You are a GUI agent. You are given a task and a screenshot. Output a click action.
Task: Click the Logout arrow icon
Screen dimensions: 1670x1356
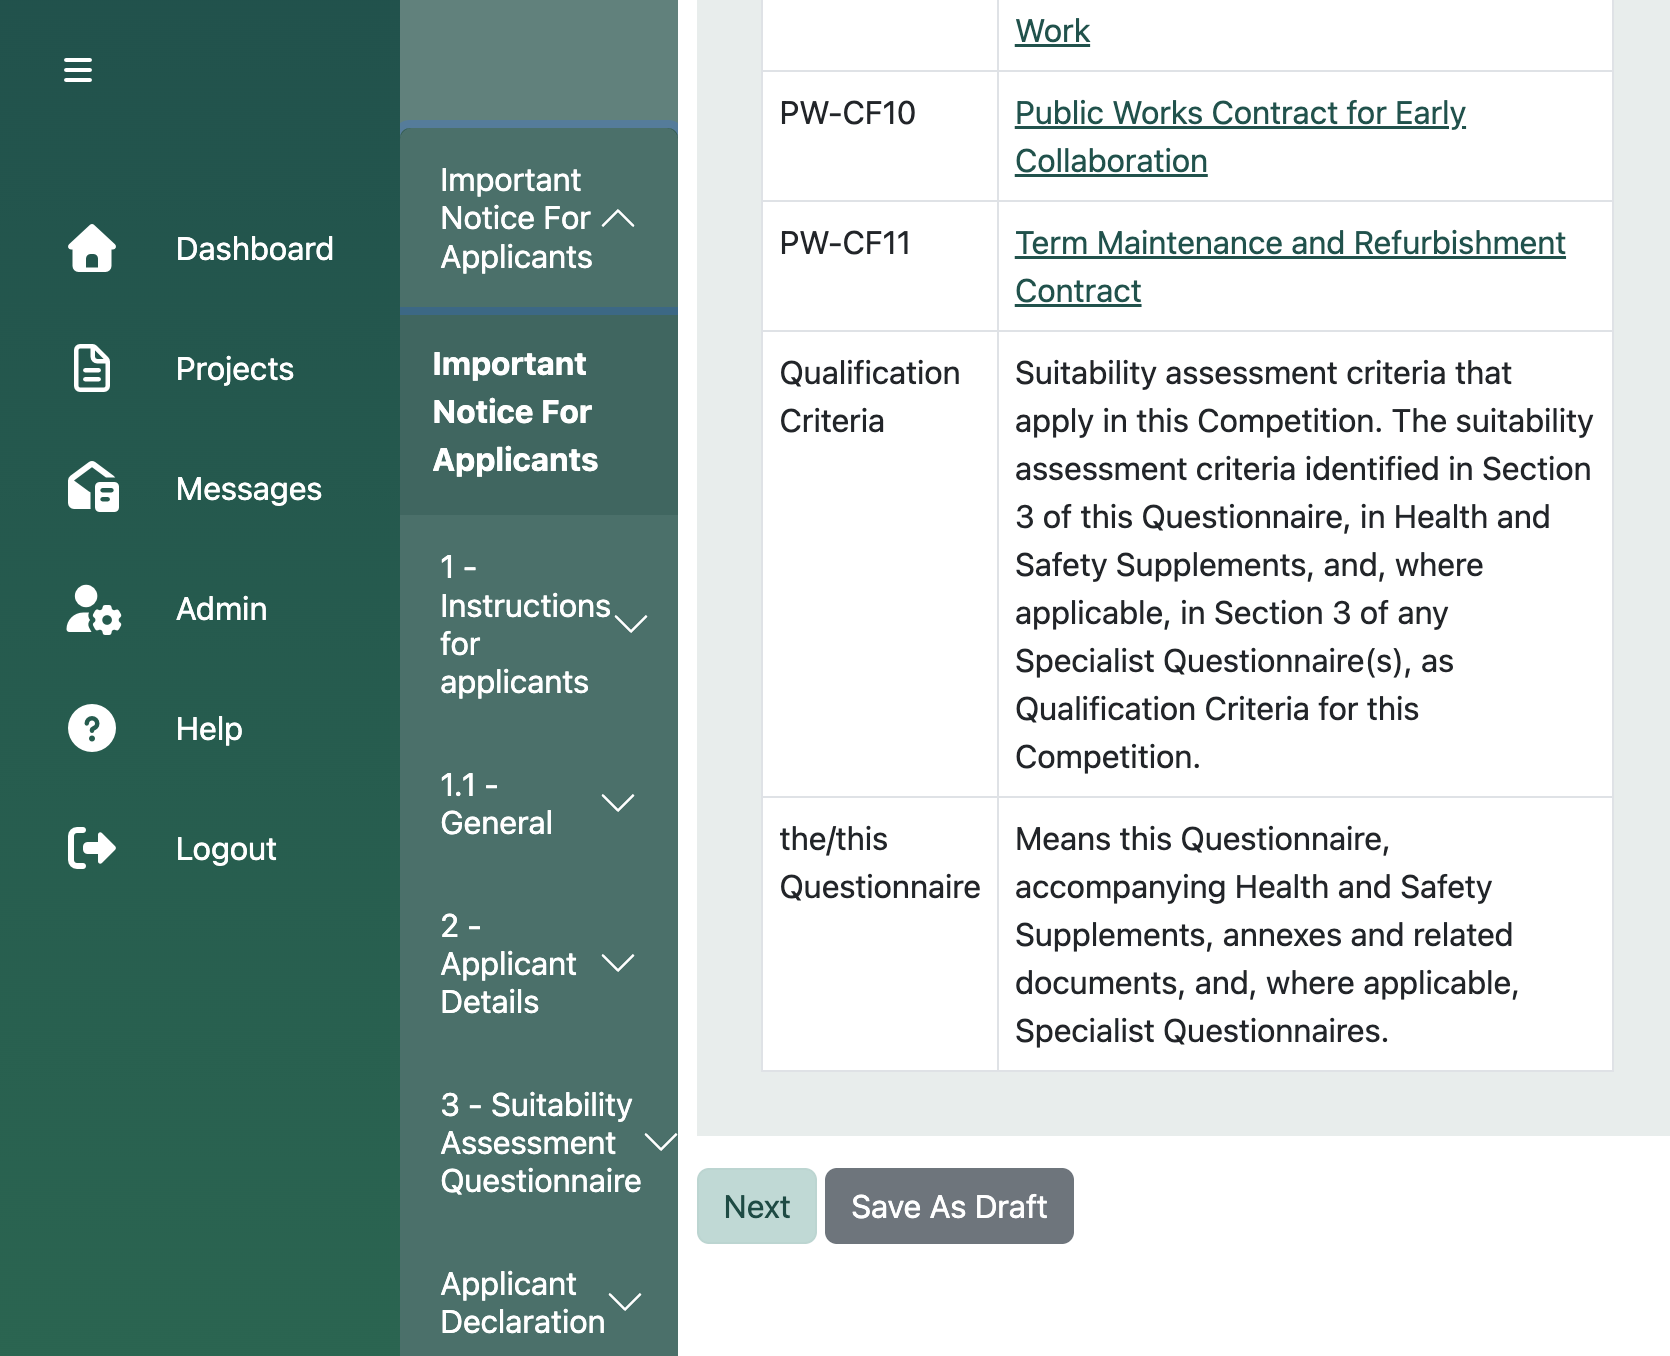[92, 848]
